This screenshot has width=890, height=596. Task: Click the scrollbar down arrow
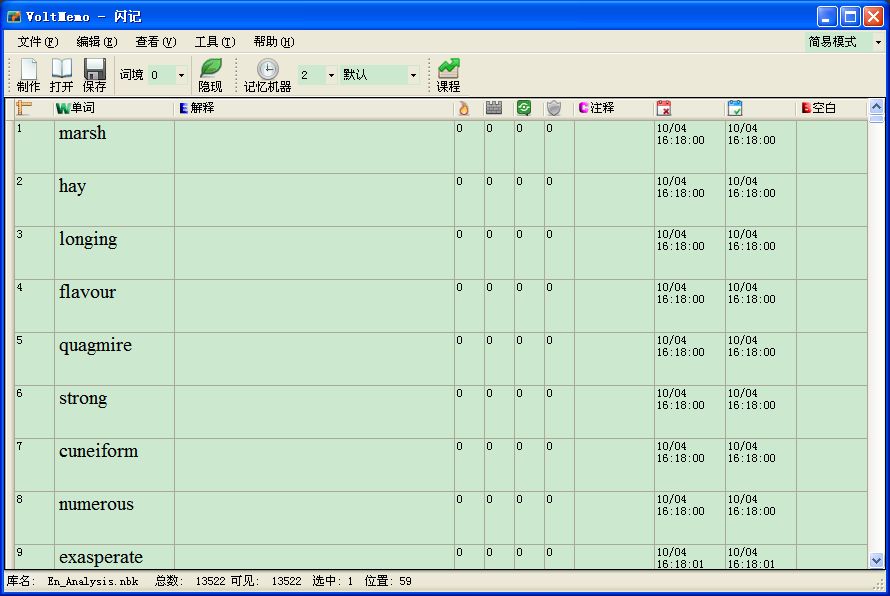point(876,560)
